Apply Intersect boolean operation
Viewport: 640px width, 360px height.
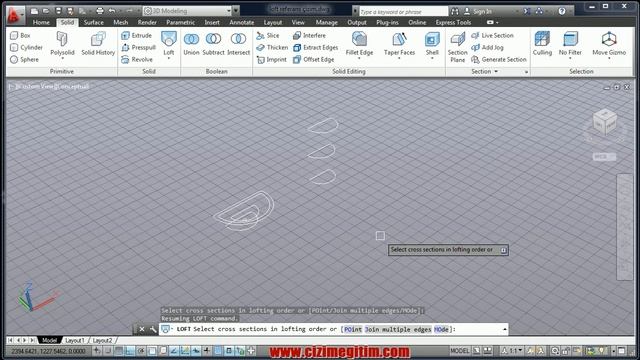tap(238, 43)
